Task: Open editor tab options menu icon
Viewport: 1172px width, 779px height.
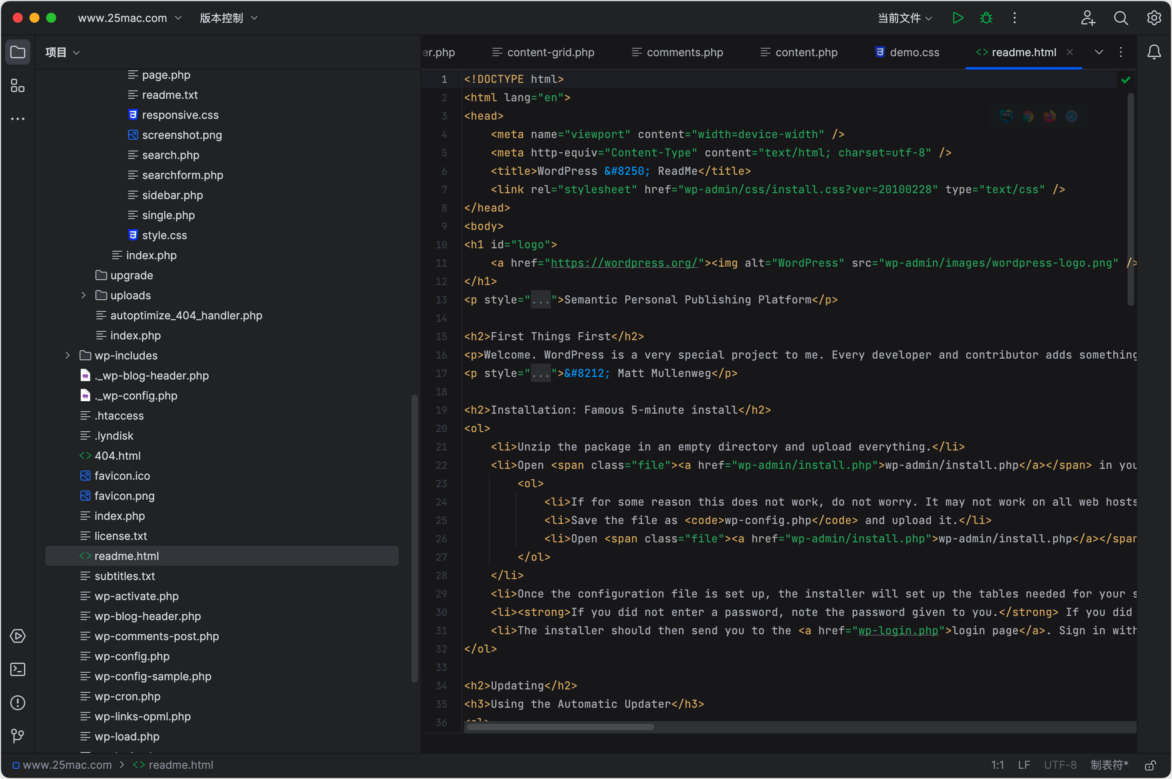Action: coord(1120,52)
